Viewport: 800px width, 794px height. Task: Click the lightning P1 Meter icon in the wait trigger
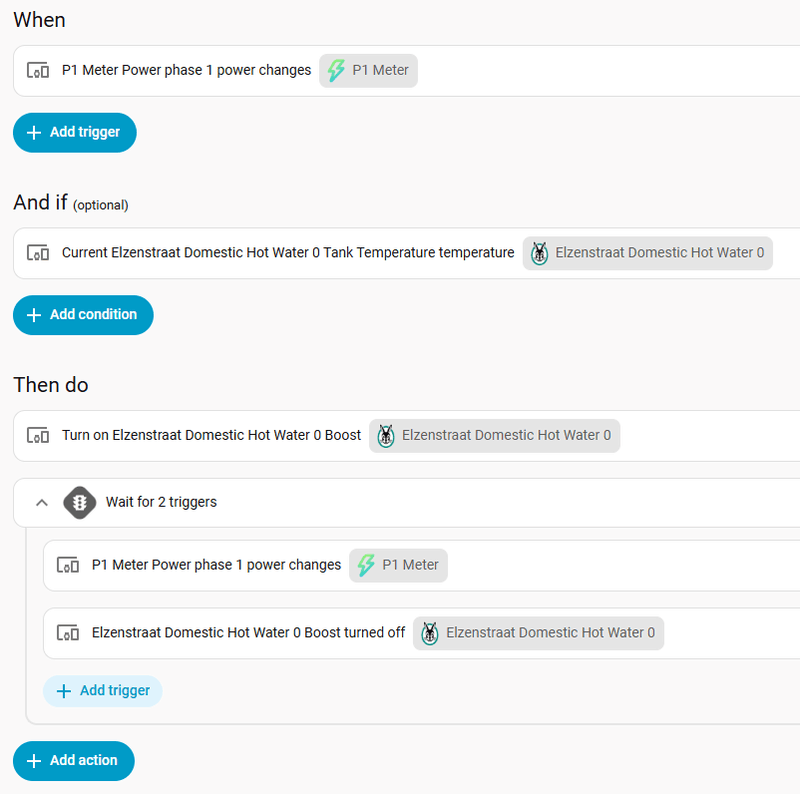366,565
